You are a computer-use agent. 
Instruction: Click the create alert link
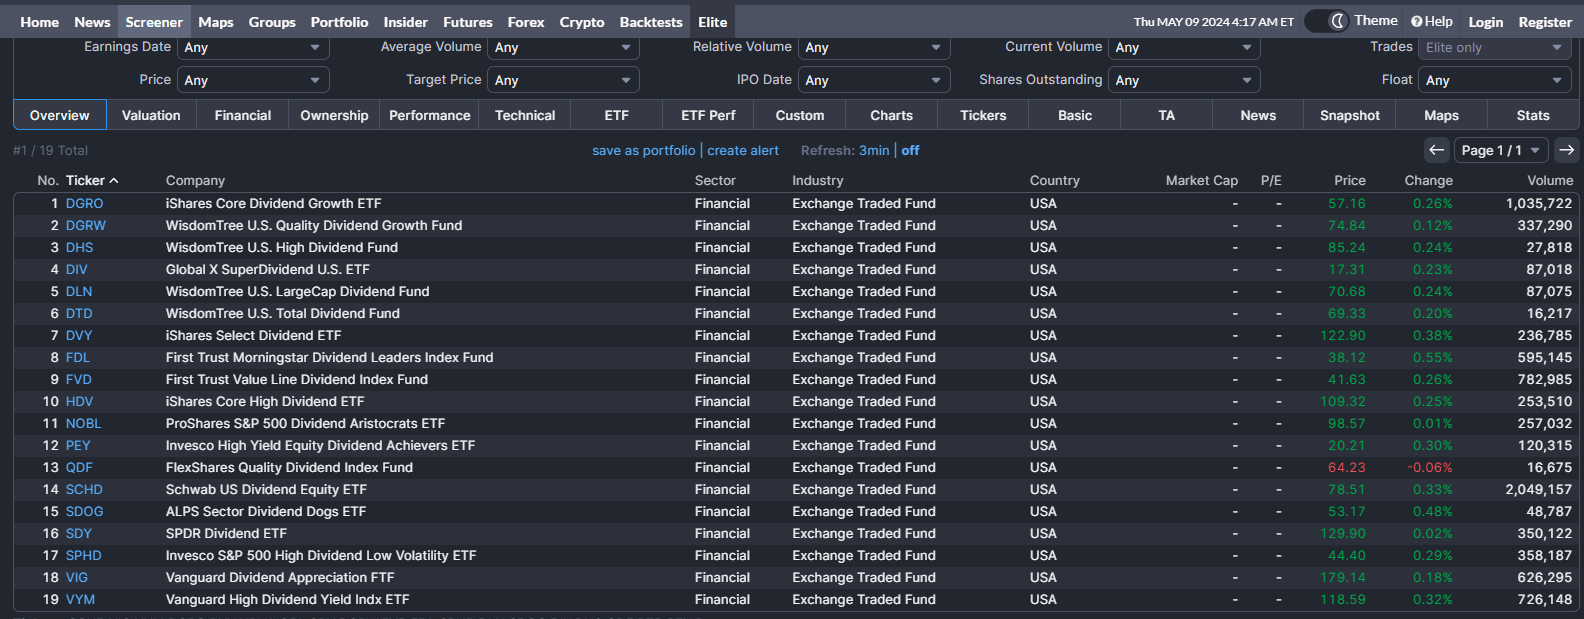(743, 150)
